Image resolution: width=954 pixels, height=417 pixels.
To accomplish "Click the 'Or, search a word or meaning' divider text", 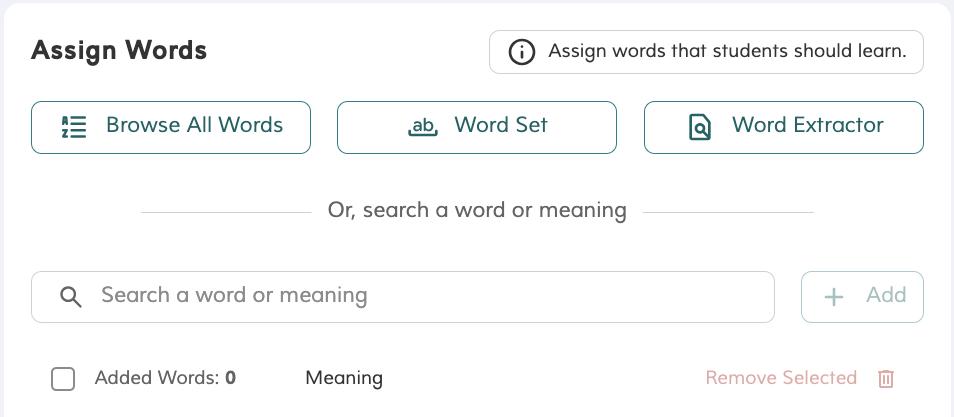I will 477,211.
